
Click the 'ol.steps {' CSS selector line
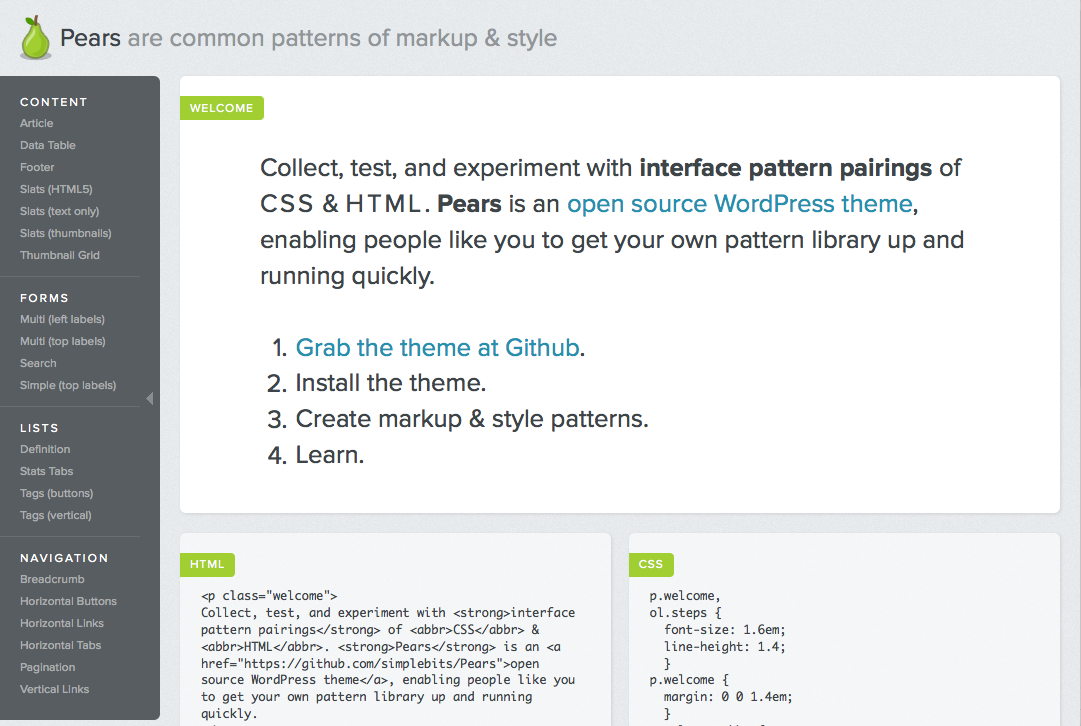pos(685,613)
